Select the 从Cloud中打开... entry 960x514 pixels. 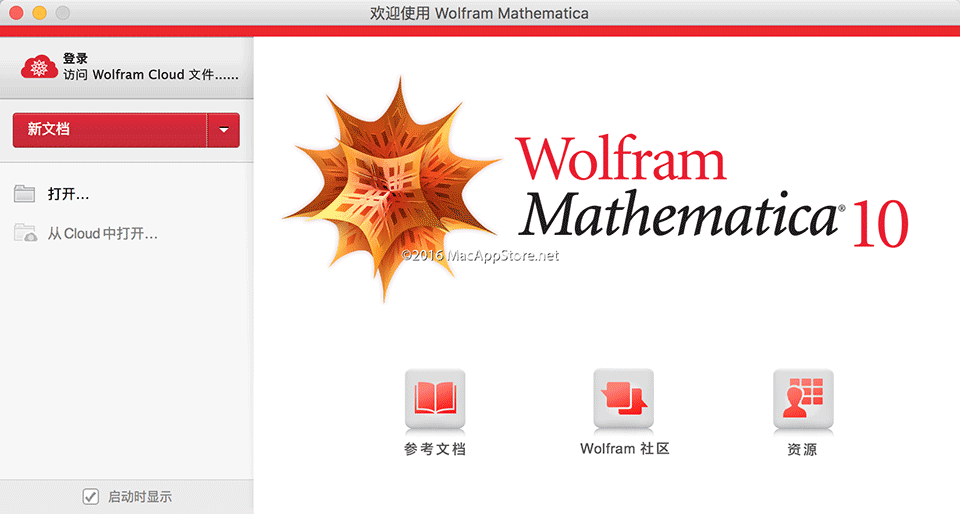click(103, 234)
